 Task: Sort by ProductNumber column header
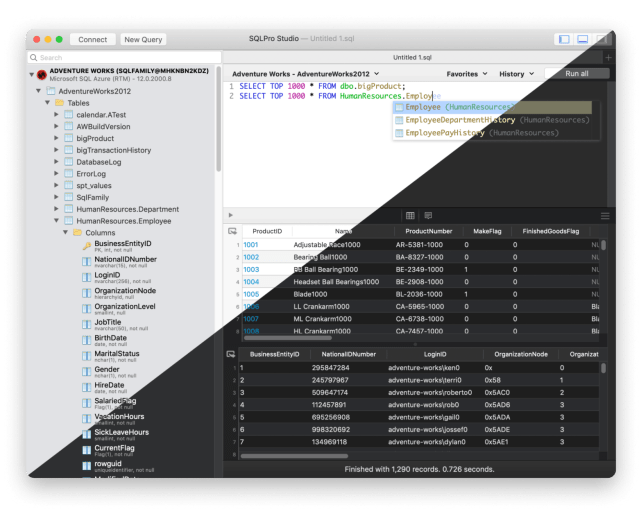click(x=429, y=231)
